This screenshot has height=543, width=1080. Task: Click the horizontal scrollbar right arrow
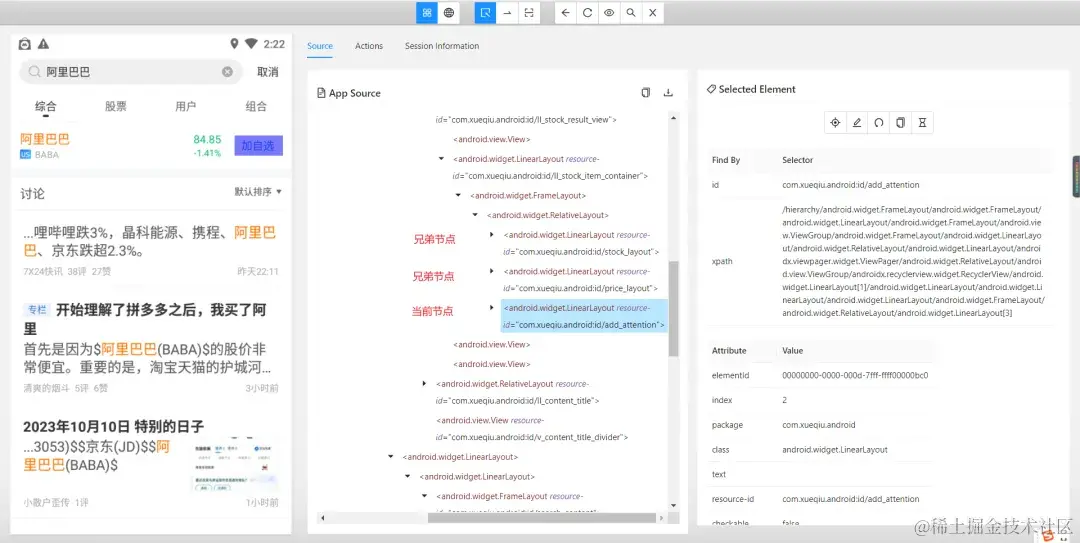coord(663,518)
